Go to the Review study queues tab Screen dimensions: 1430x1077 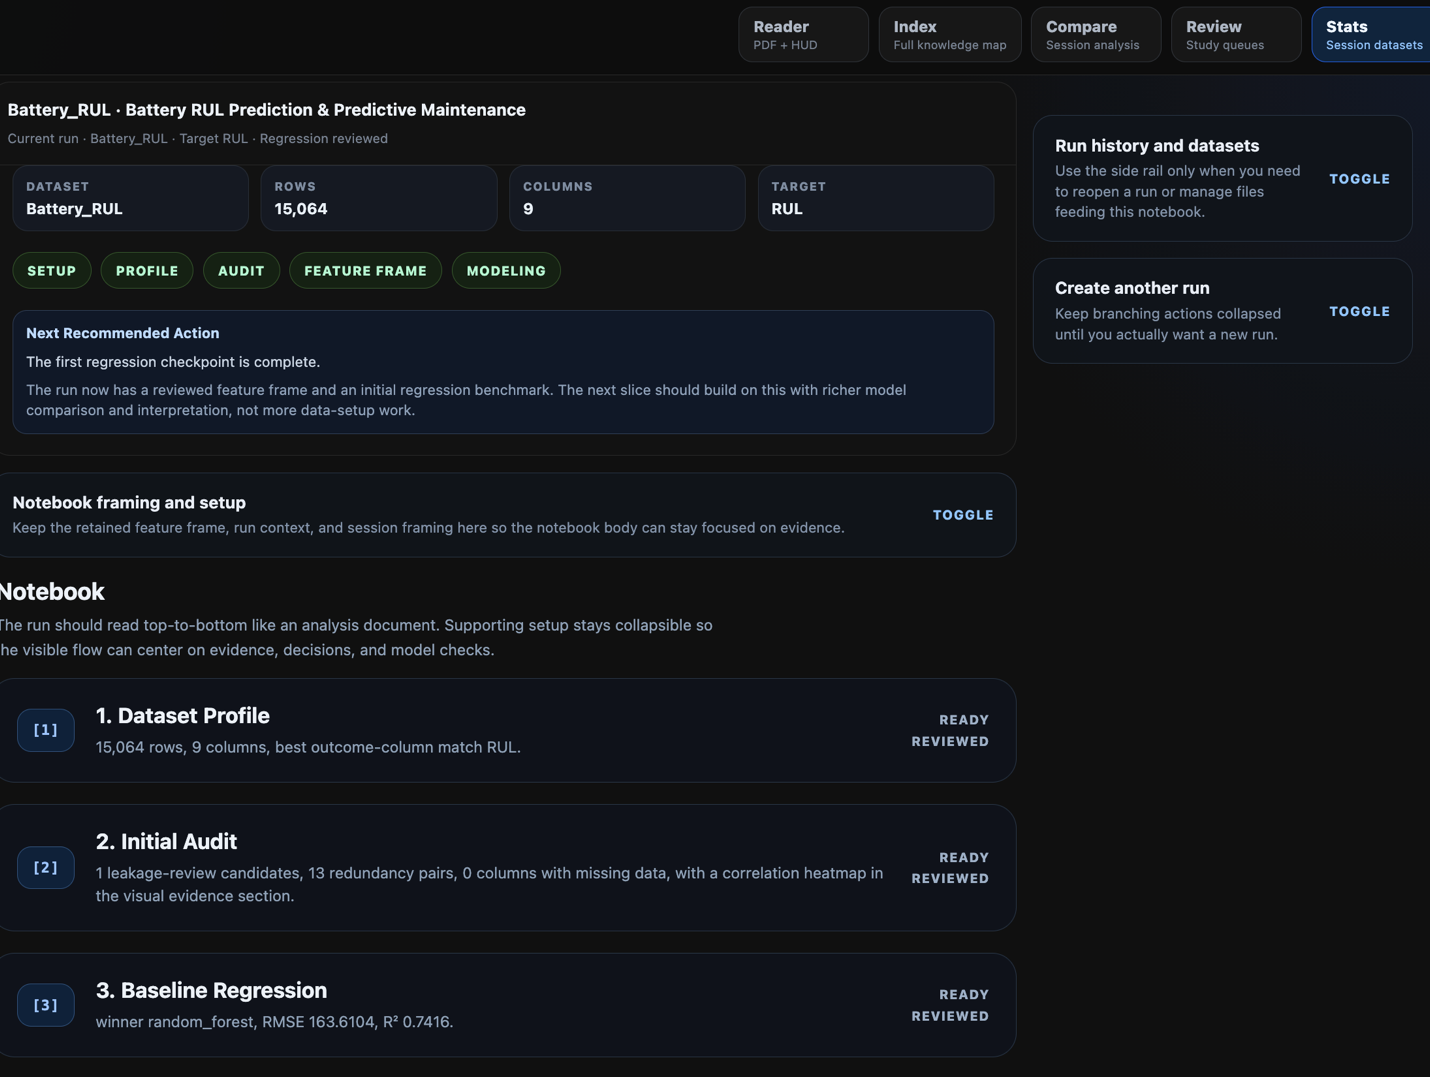point(1236,35)
